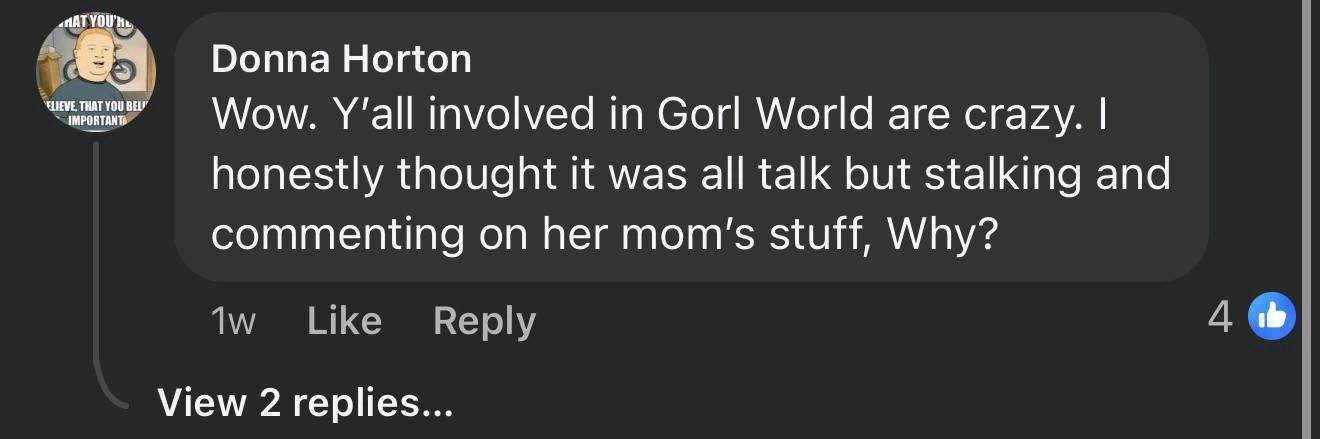Open the reaction count showing 4

click(x=1219, y=319)
